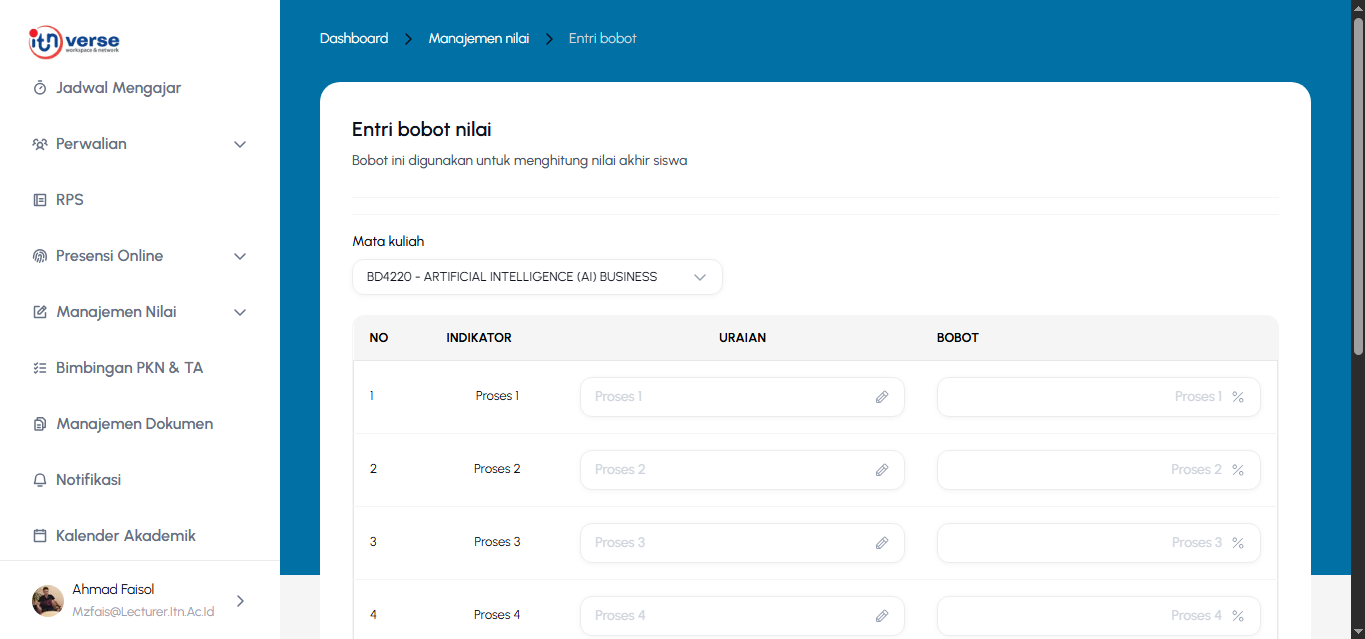Image resolution: width=1365 pixels, height=639 pixels.
Task: Click the percent icon in the Proses 4 bobot field
Action: 1238,616
